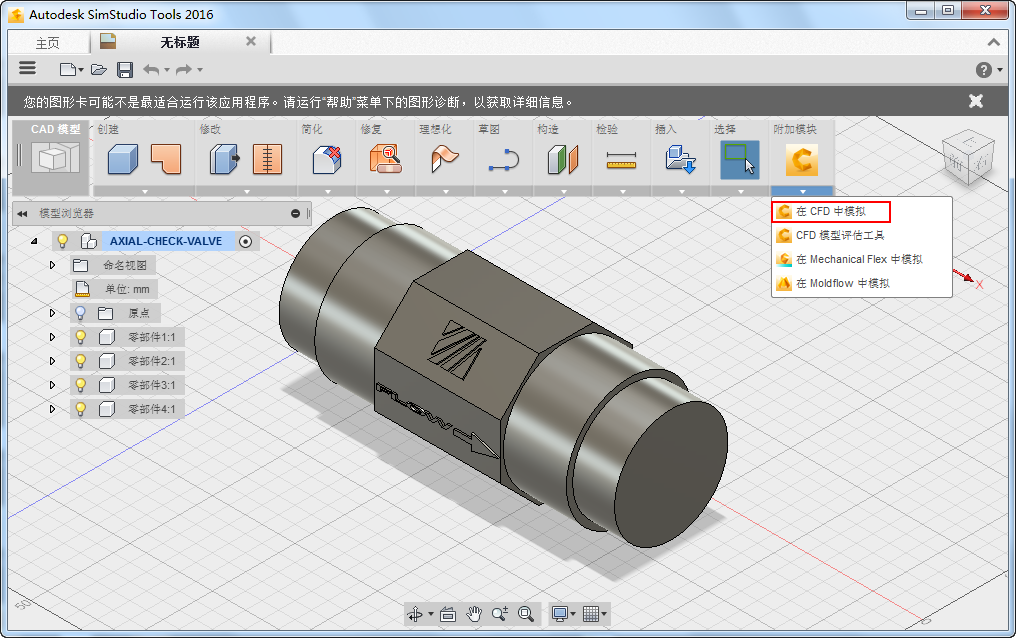Screen dimensions: 1016x638
Task: Select the 修复 repair tool icon
Action: pos(385,159)
